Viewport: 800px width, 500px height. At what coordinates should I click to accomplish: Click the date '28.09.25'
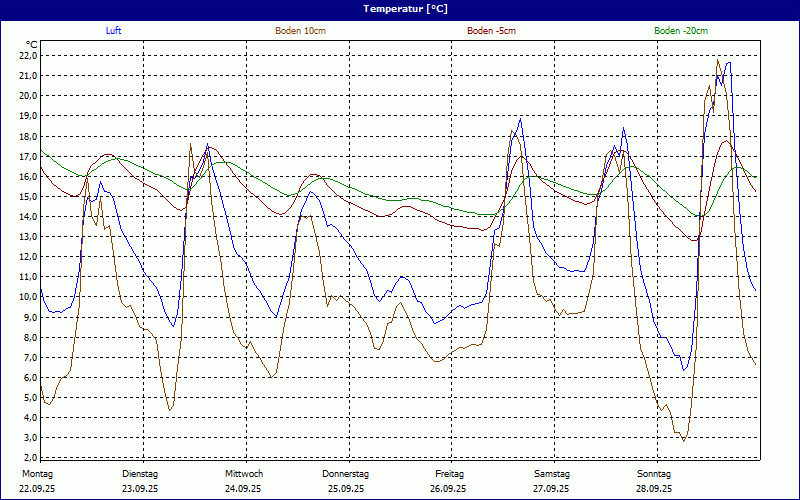[654, 489]
